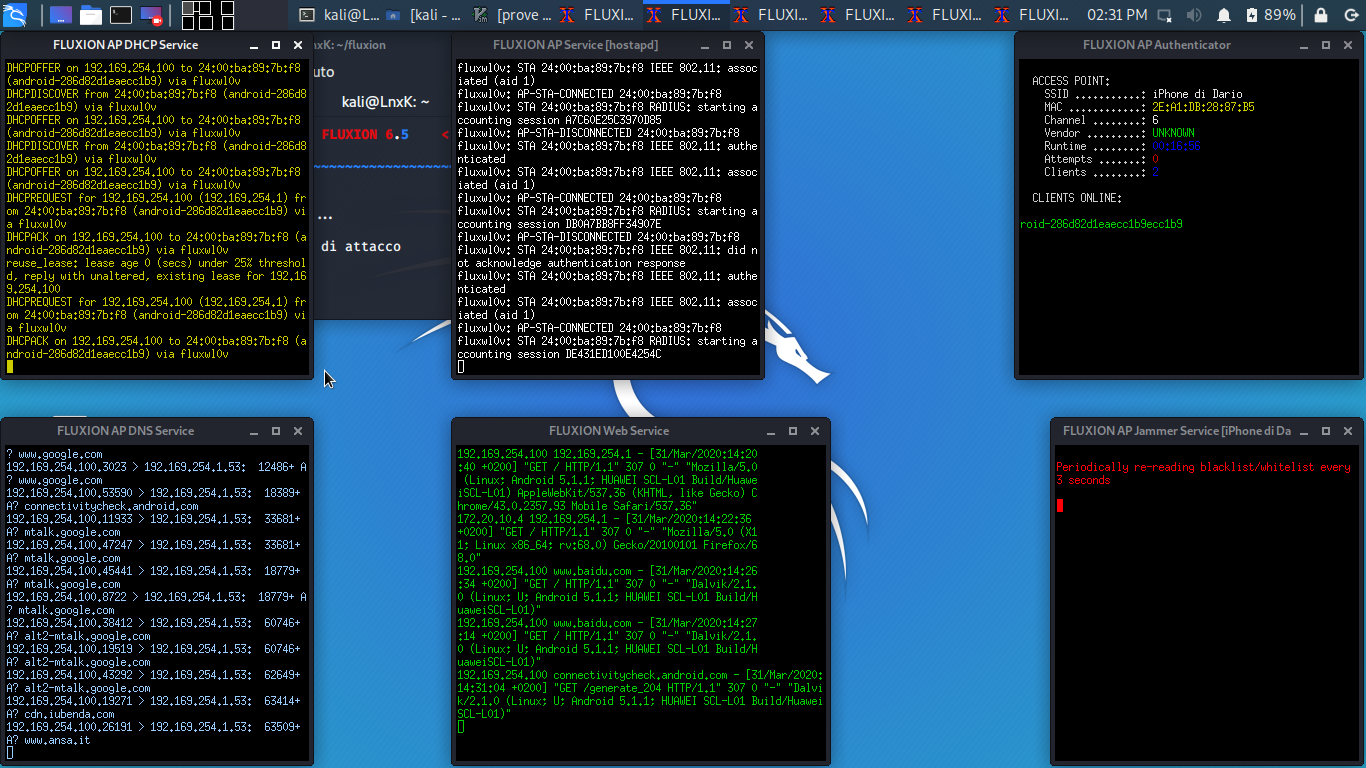Launch a terminal from the taskbar icon

121,14
